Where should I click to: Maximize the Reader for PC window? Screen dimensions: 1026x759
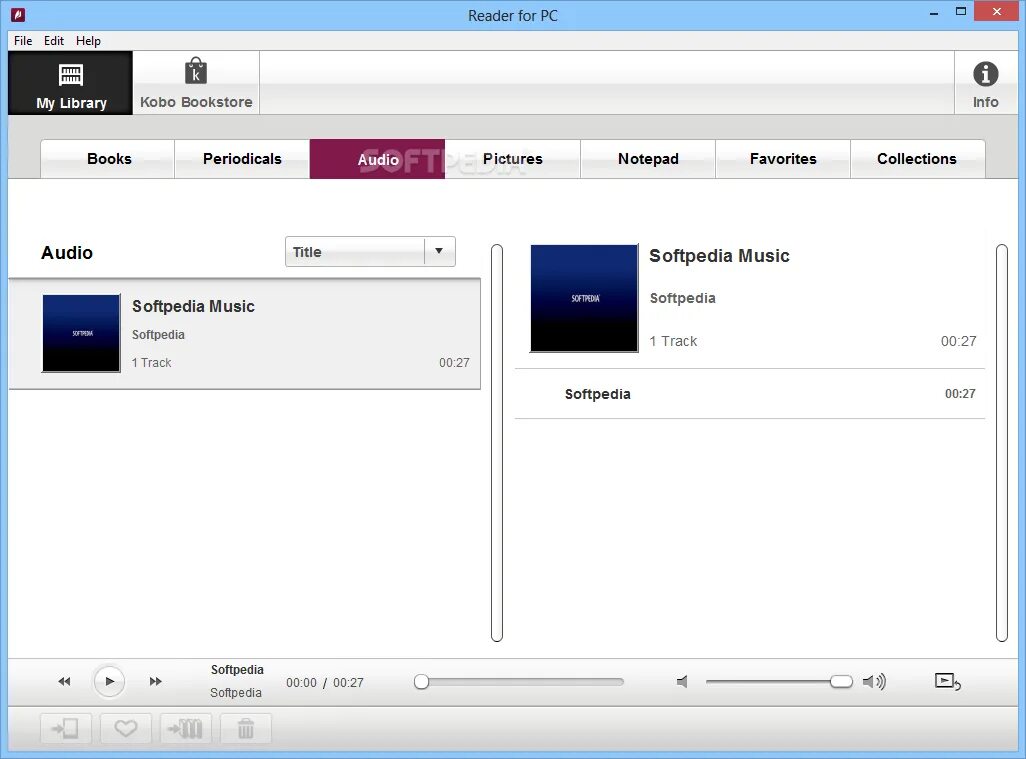[x=961, y=12]
